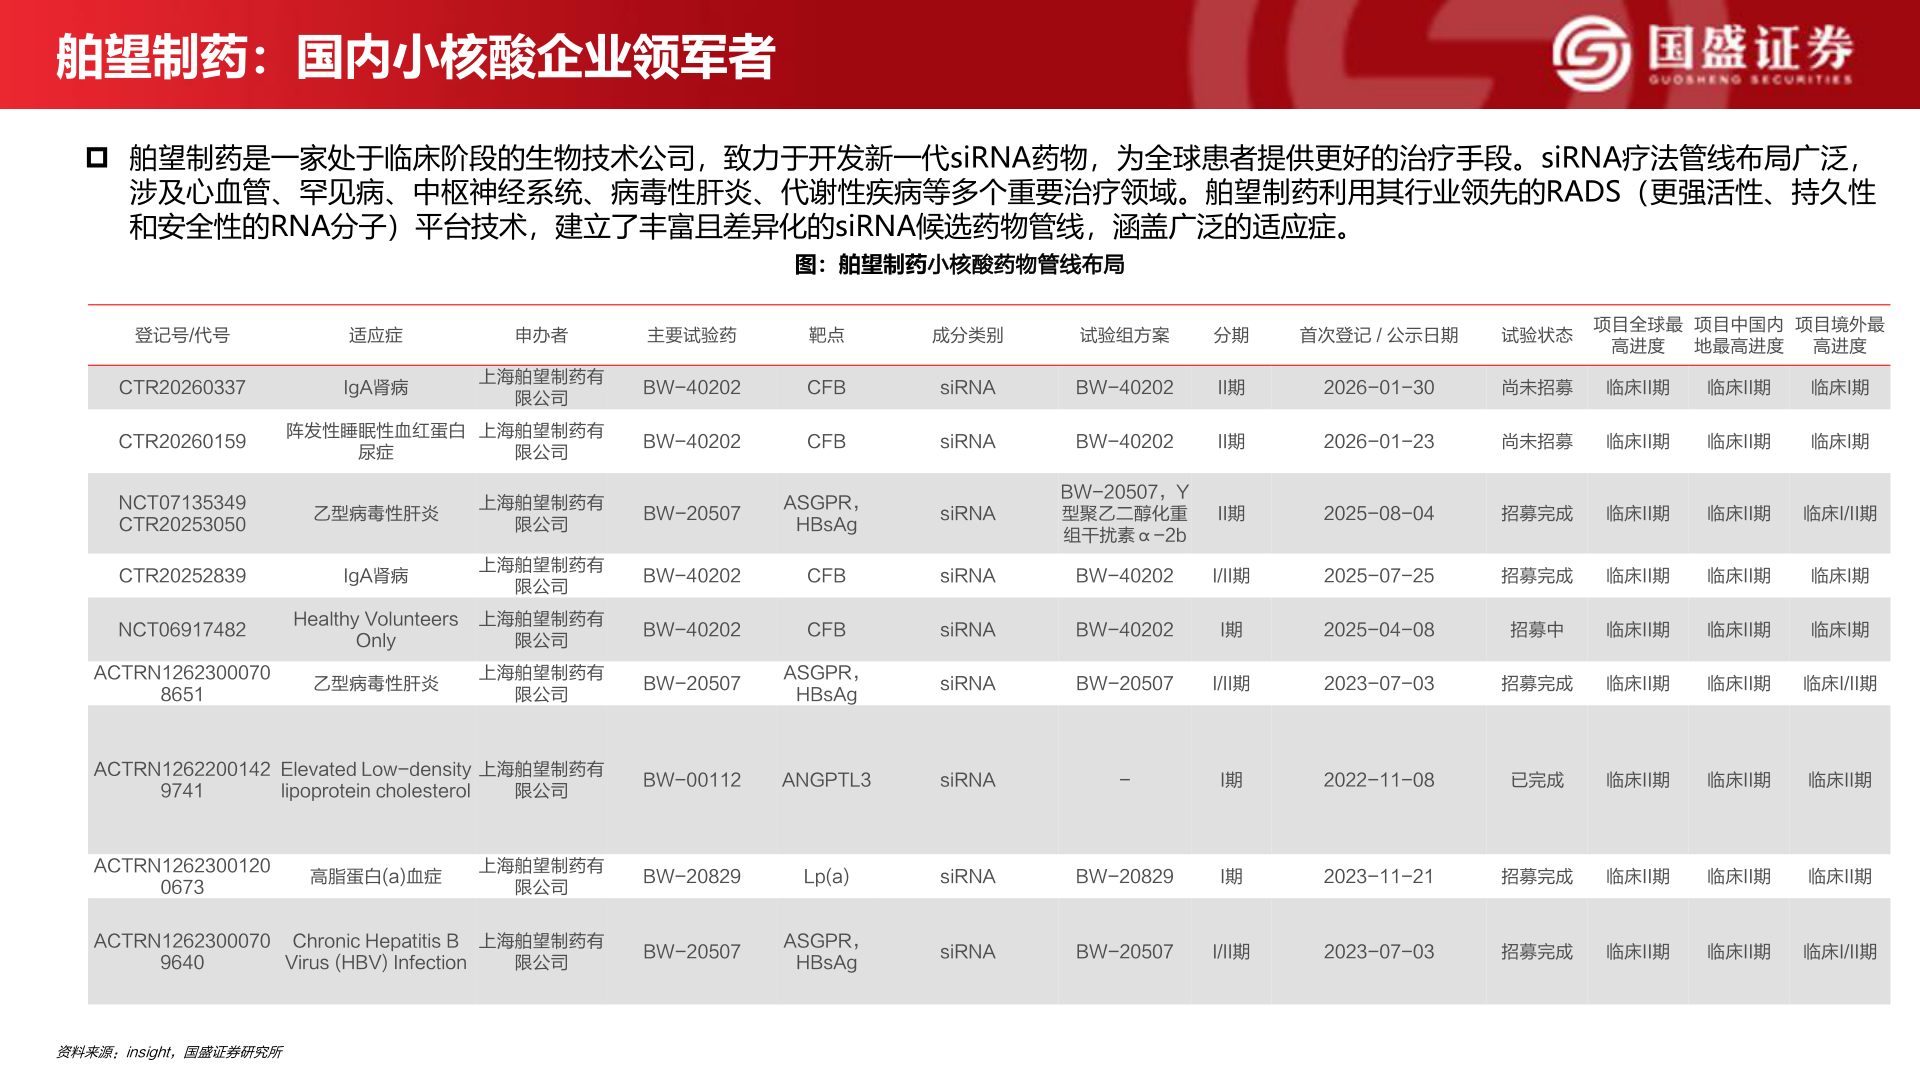Select registration number NCT06917482
1920x1080 pixels.
tap(182, 629)
